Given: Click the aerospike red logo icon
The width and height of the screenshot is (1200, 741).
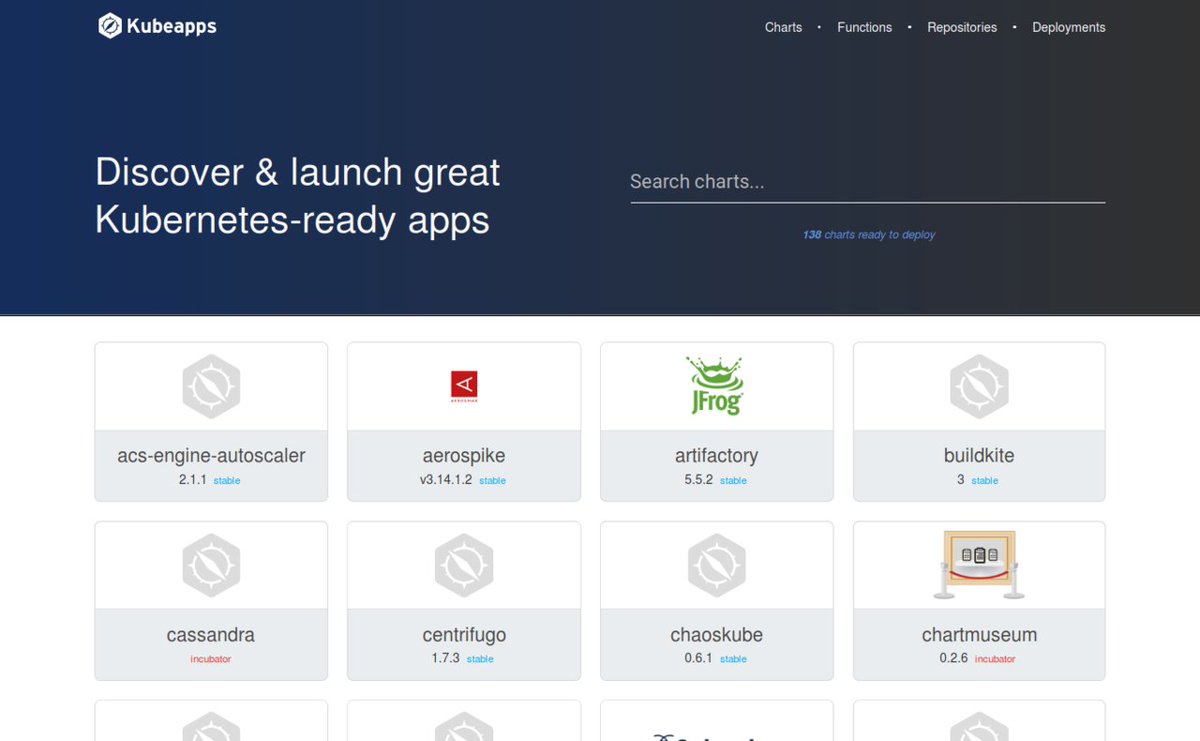Looking at the screenshot, I should [464, 386].
